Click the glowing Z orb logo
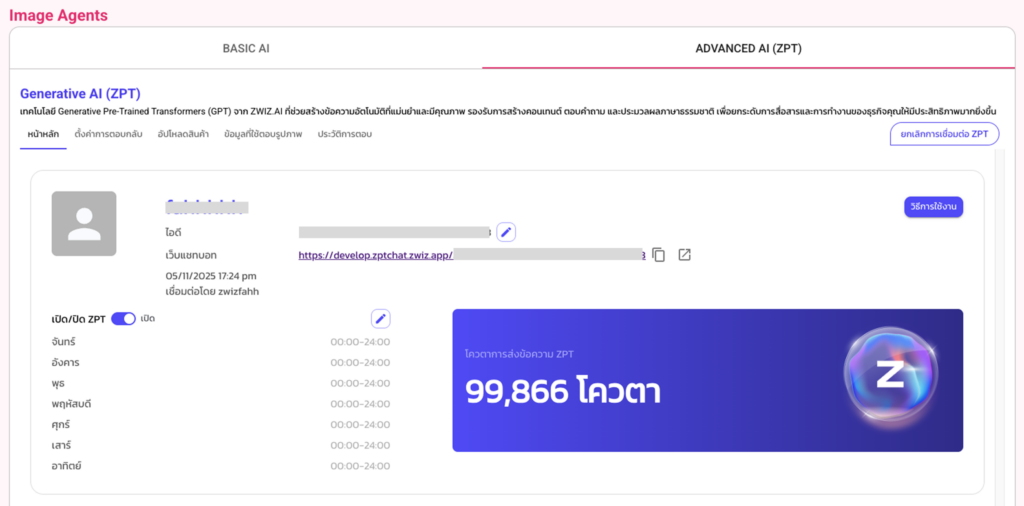Viewport: 1024px width, 506px height. 889,376
